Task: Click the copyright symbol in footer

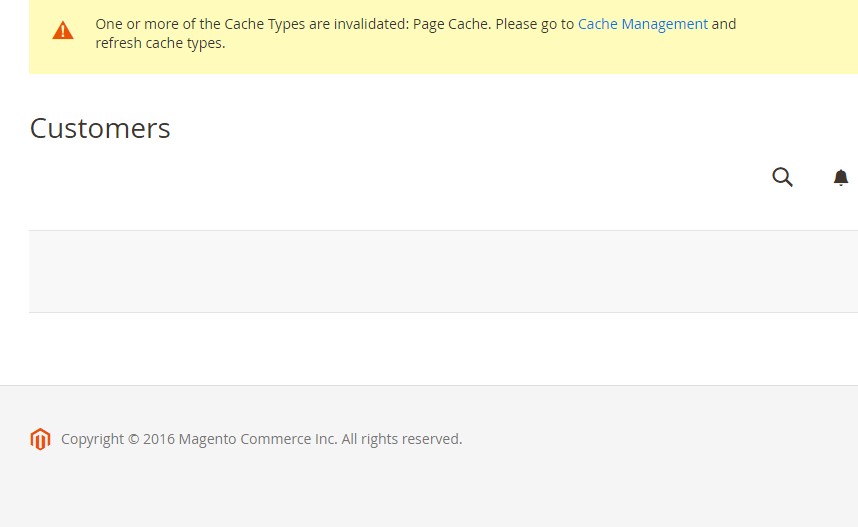Action: (134, 439)
